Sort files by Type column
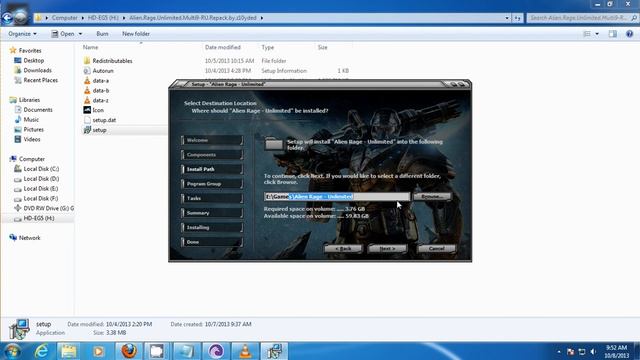Image resolution: width=640 pixels, height=360 pixels. click(267, 47)
